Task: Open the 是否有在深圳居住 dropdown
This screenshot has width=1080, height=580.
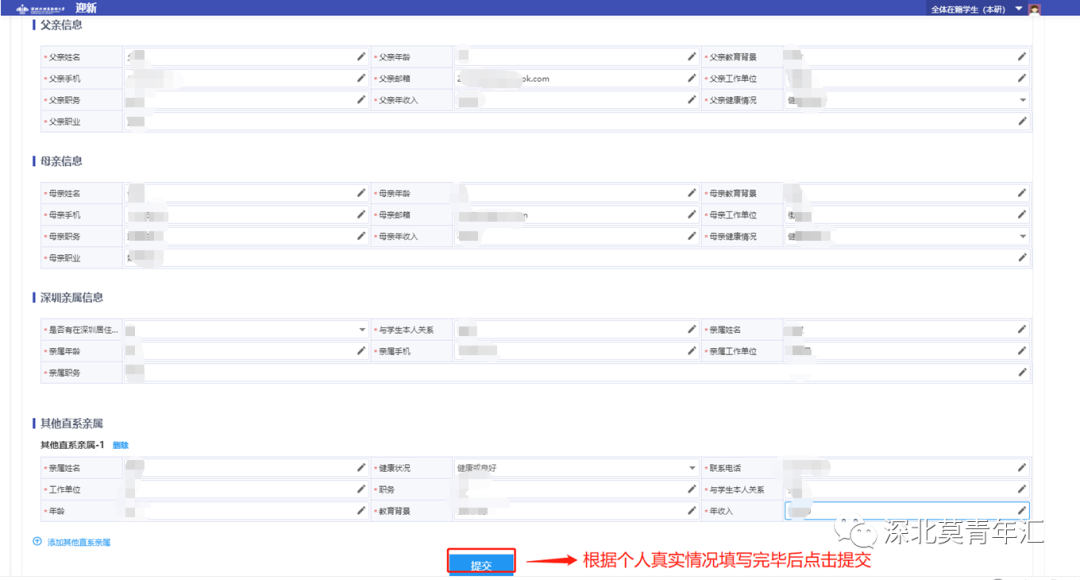Action: (362, 329)
